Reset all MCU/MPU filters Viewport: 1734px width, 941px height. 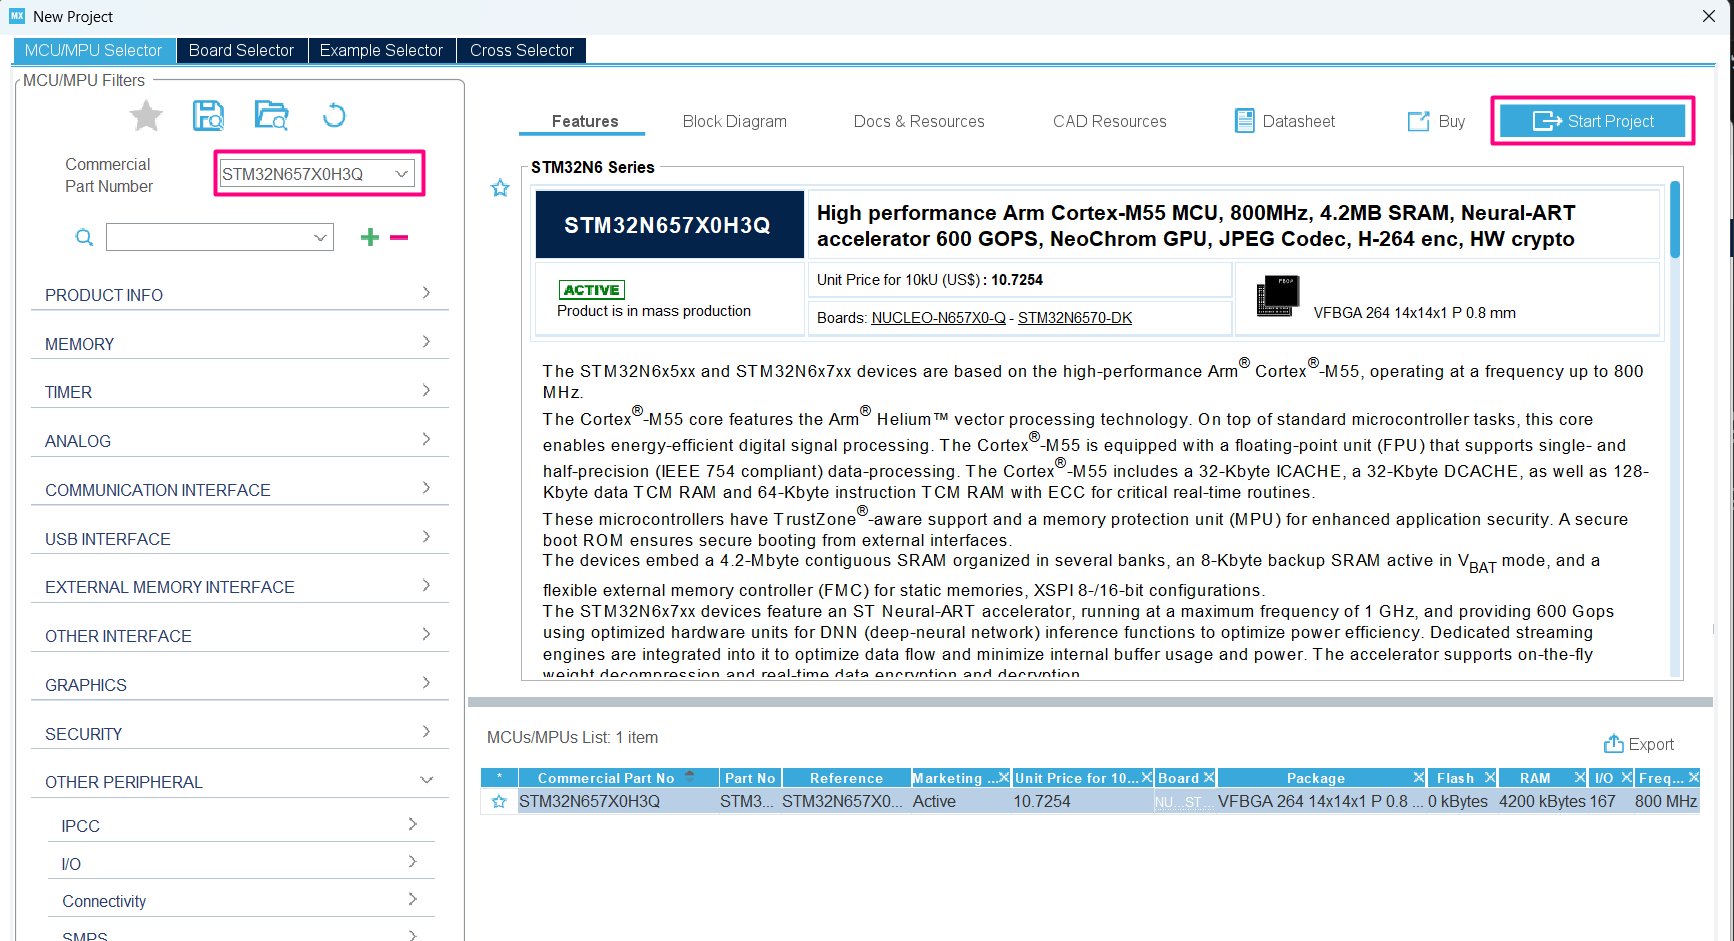pyautogui.click(x=334, y=115)
